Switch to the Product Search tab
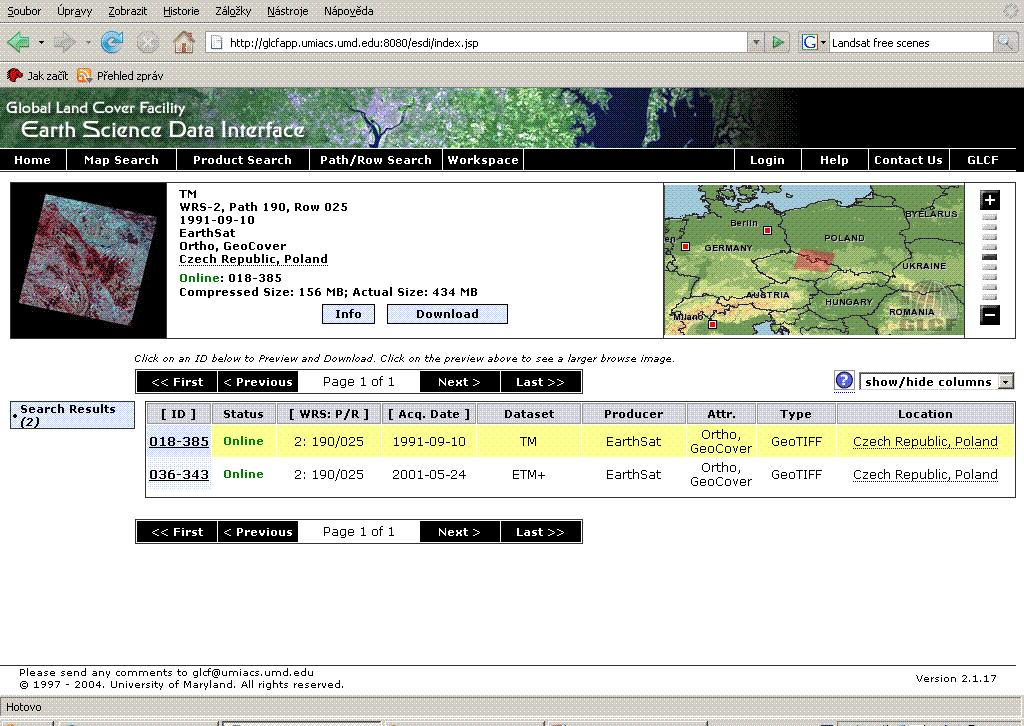This screenshot has height=726, width=1024. 242,160
